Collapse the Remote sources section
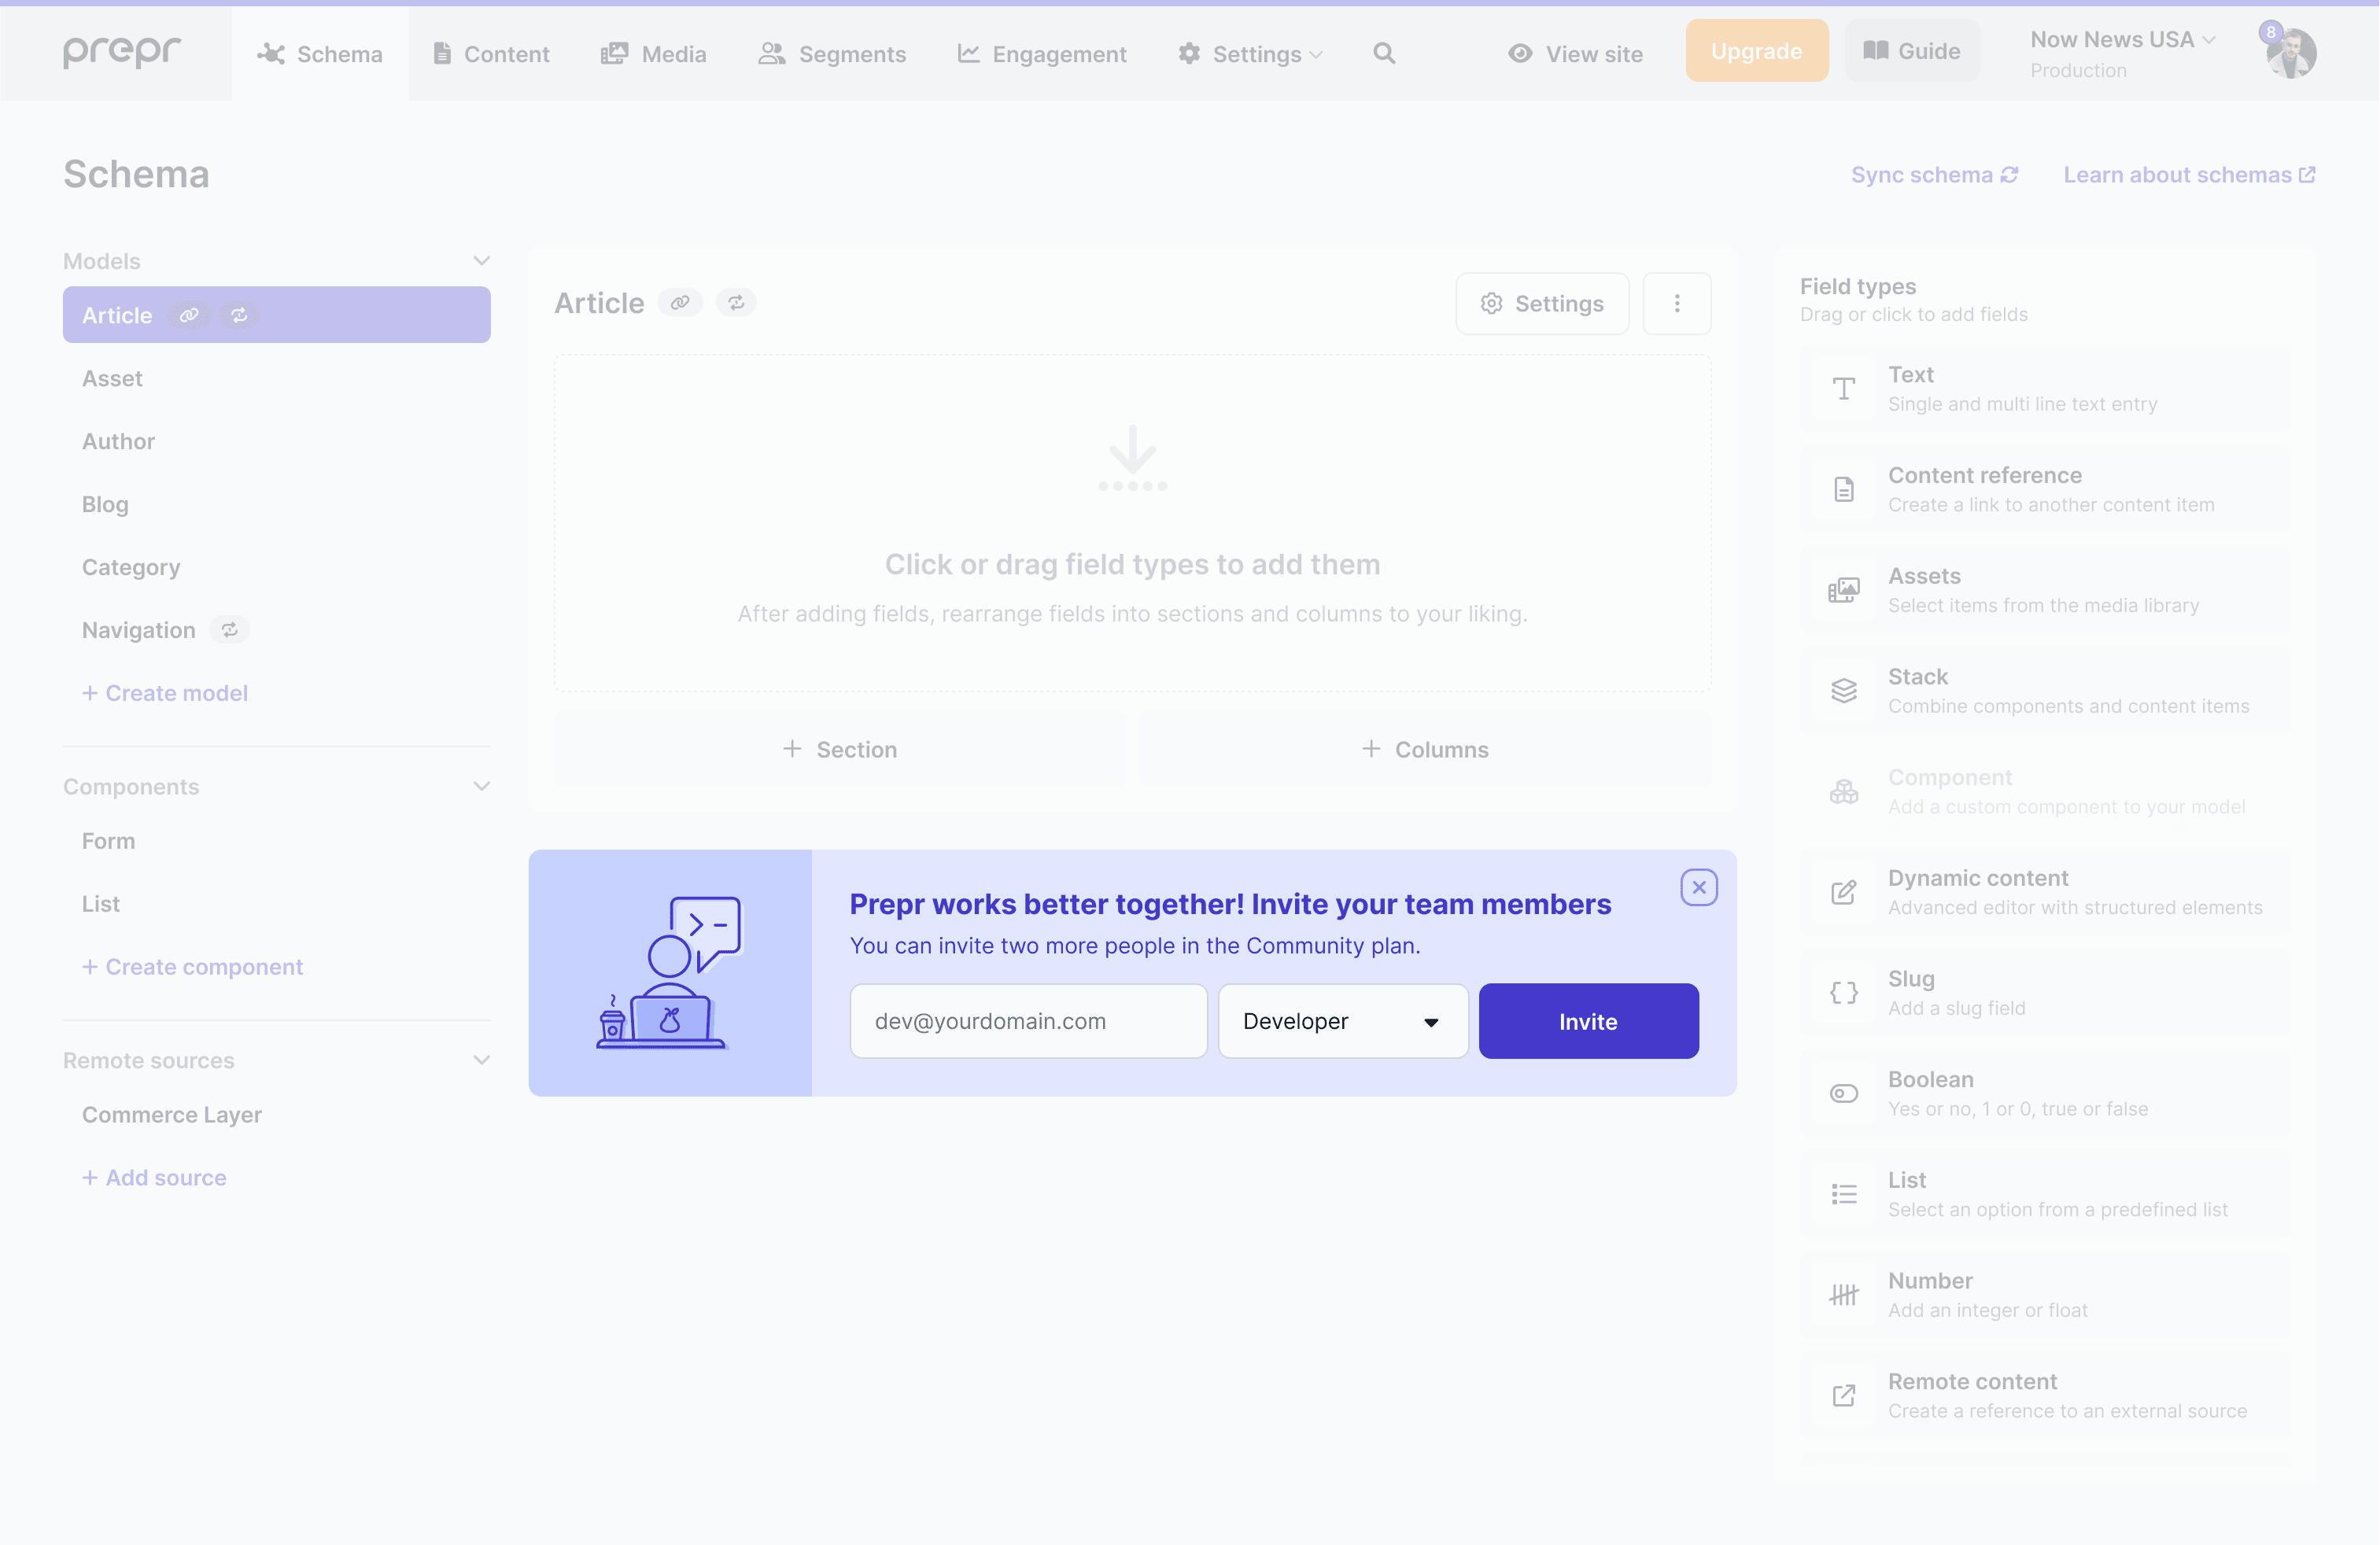The width and height of the screenshot is (2380, 1545). point(481,1060)
